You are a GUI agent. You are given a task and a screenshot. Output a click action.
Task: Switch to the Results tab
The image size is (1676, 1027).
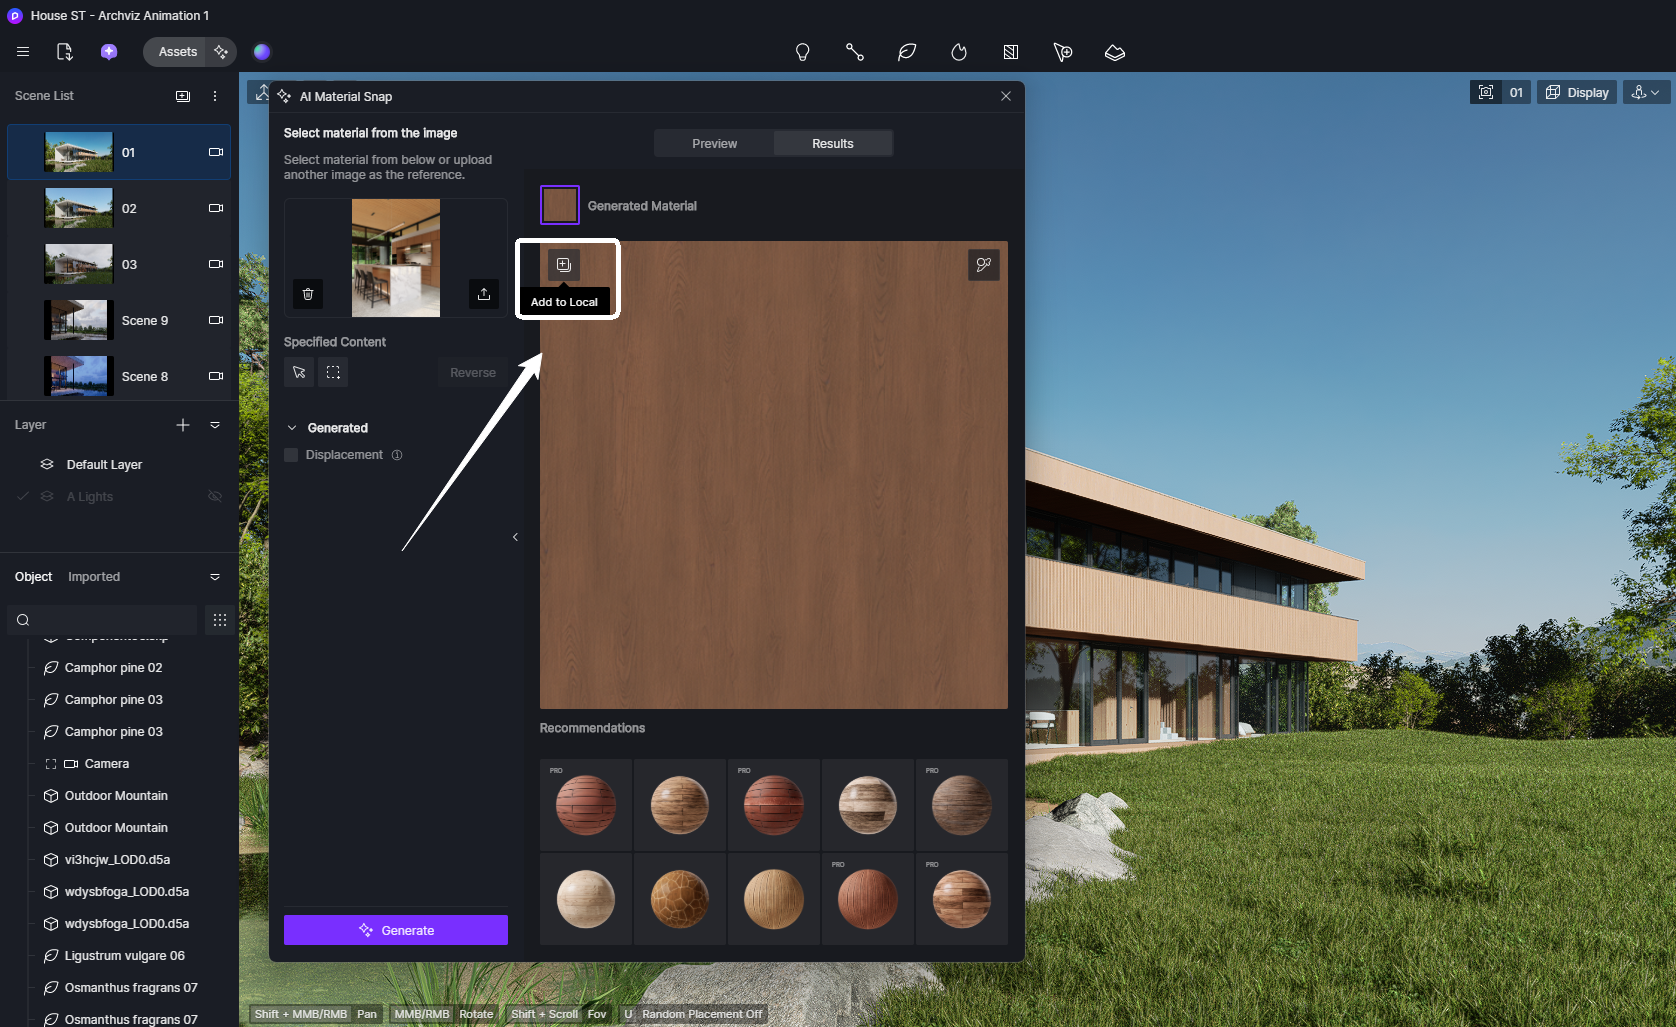pyautogui.click(x=833, y=144)
